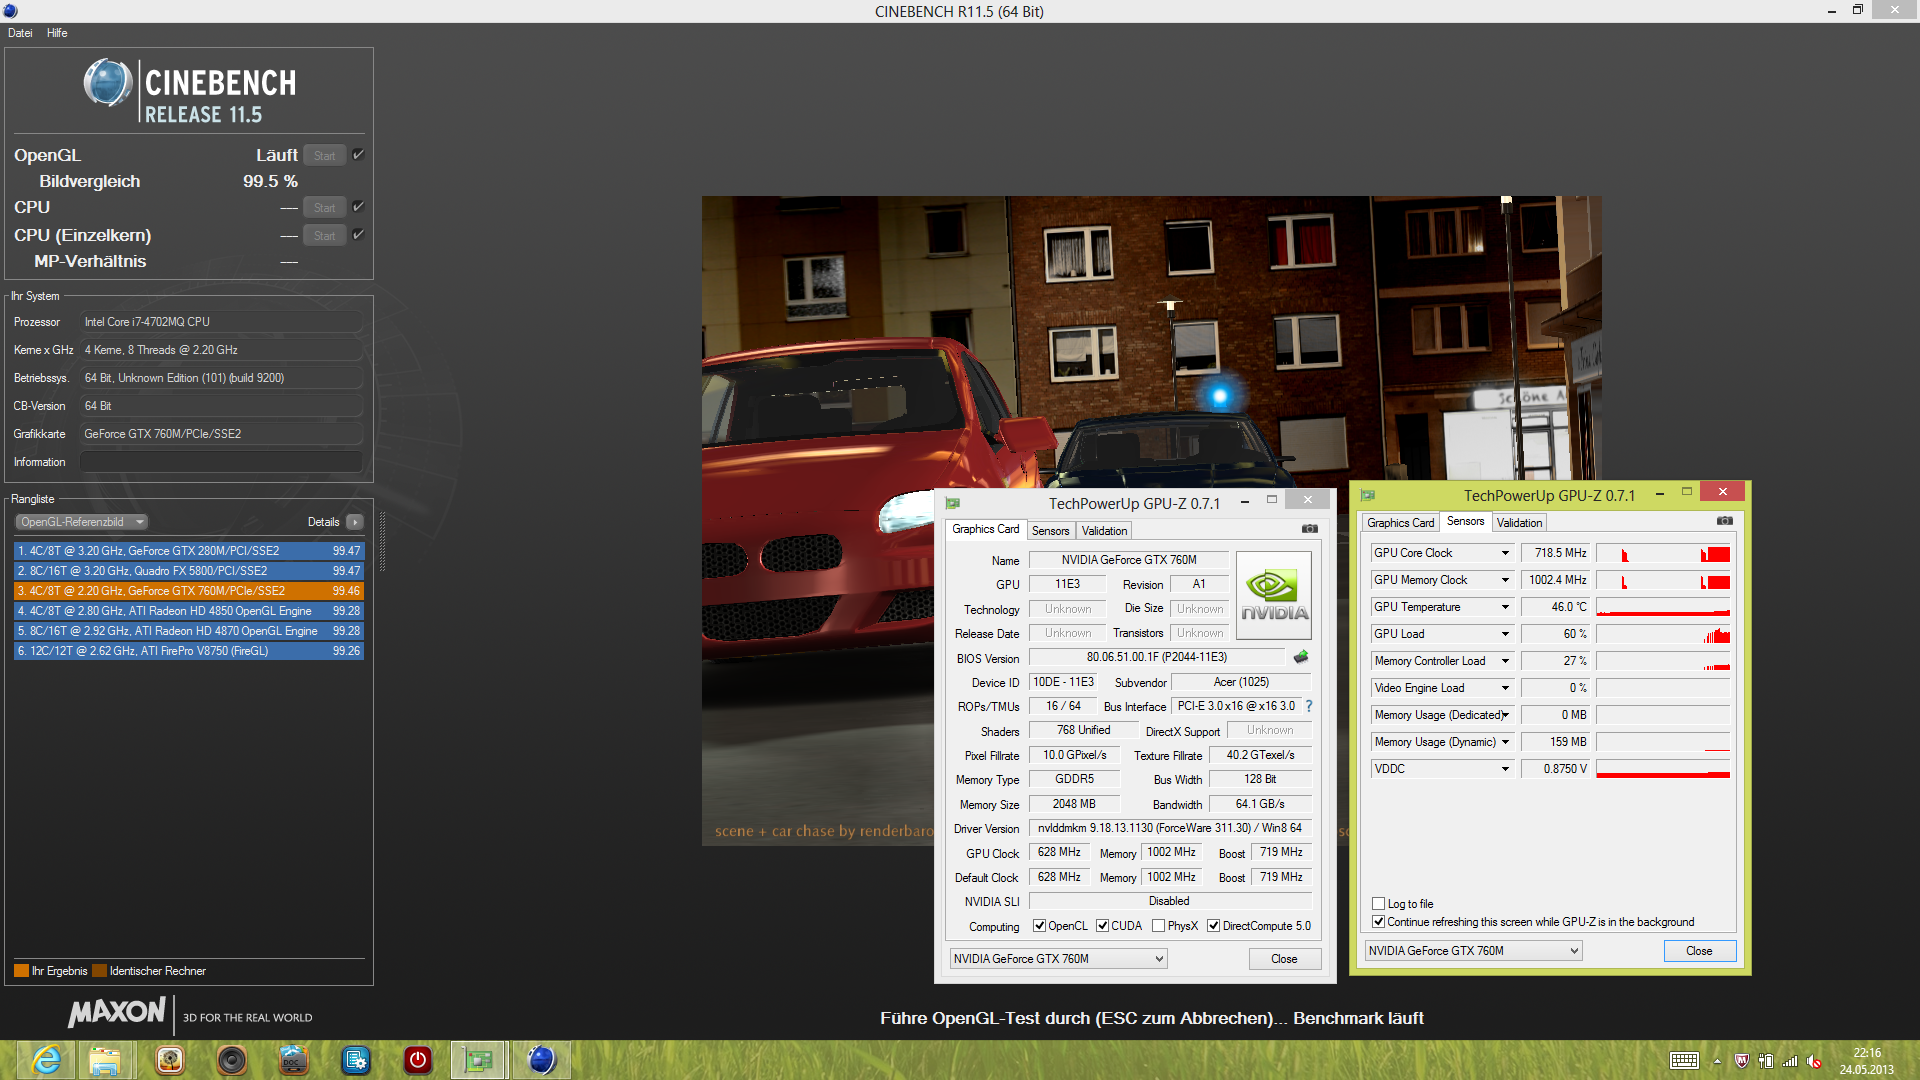
Task: Click the red power icon in taskbar
Action: click(418, 1060)
